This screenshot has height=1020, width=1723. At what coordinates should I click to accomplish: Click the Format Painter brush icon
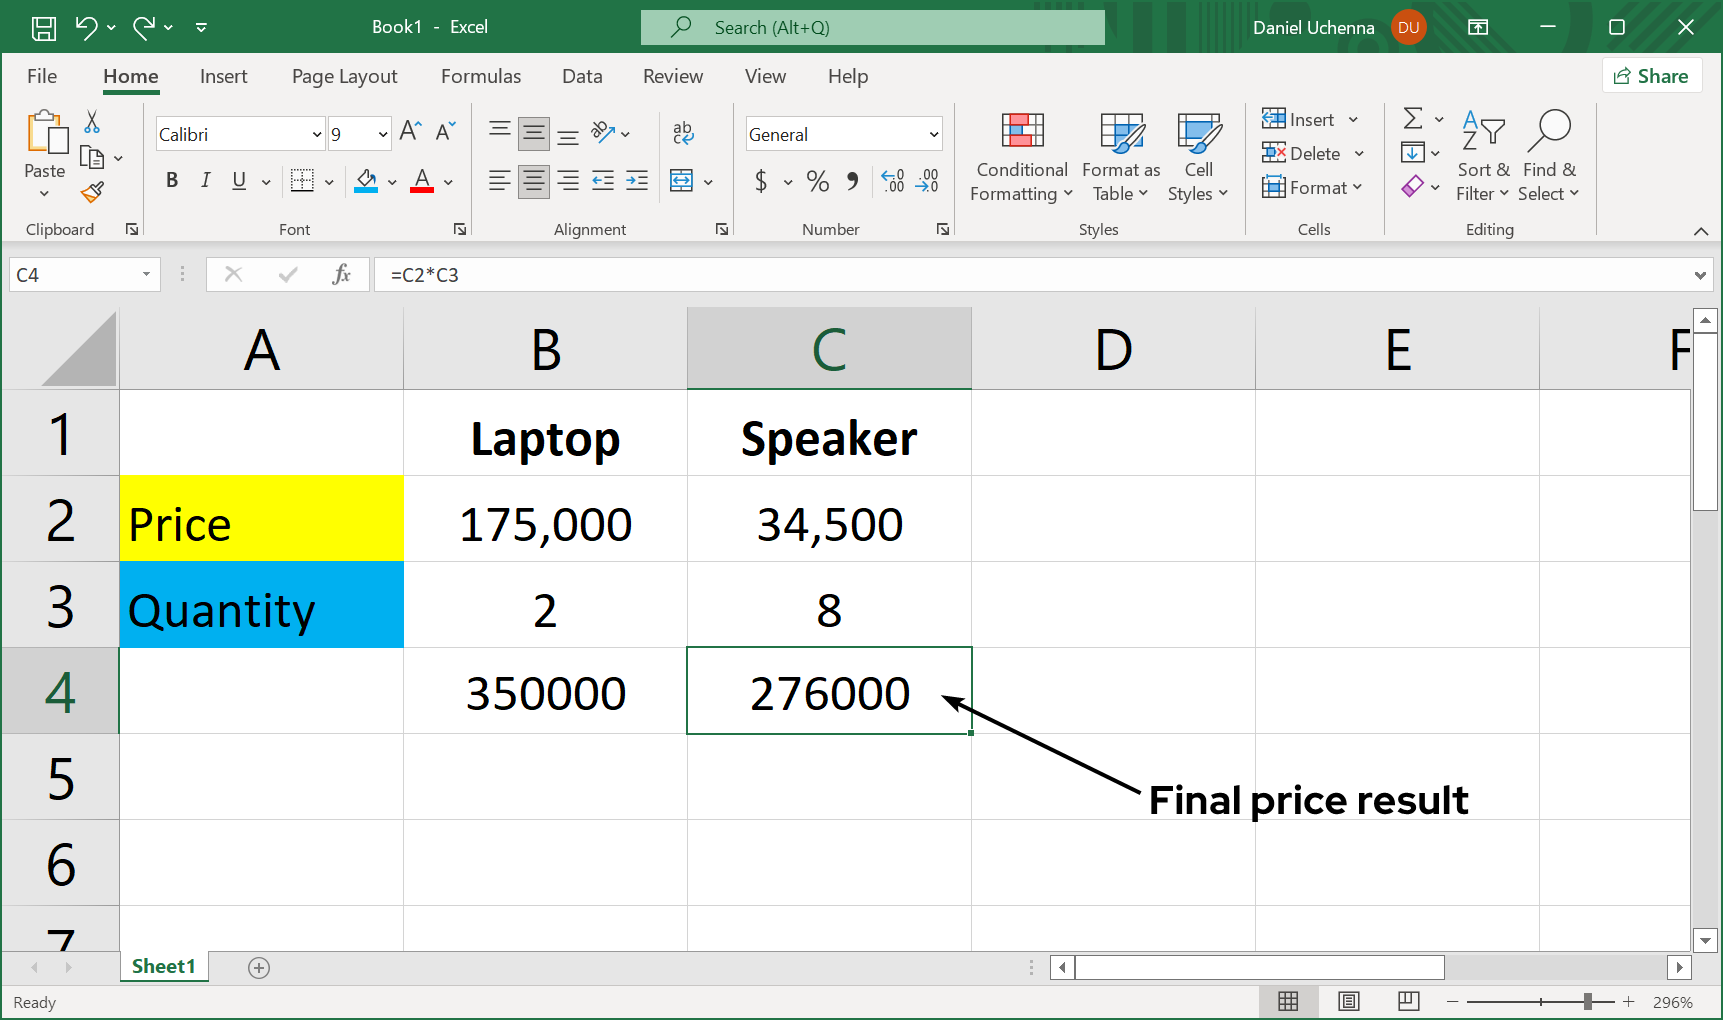point(92,192)
